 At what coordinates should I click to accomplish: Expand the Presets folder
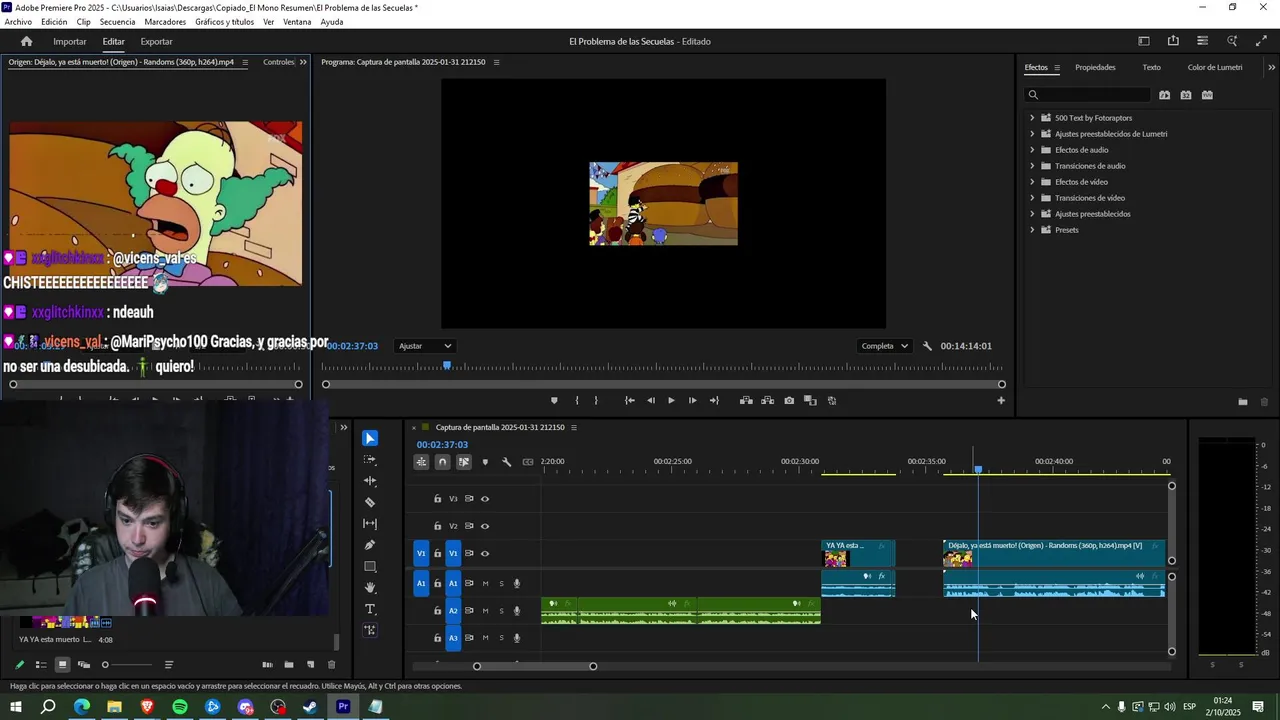(1032, 230)
